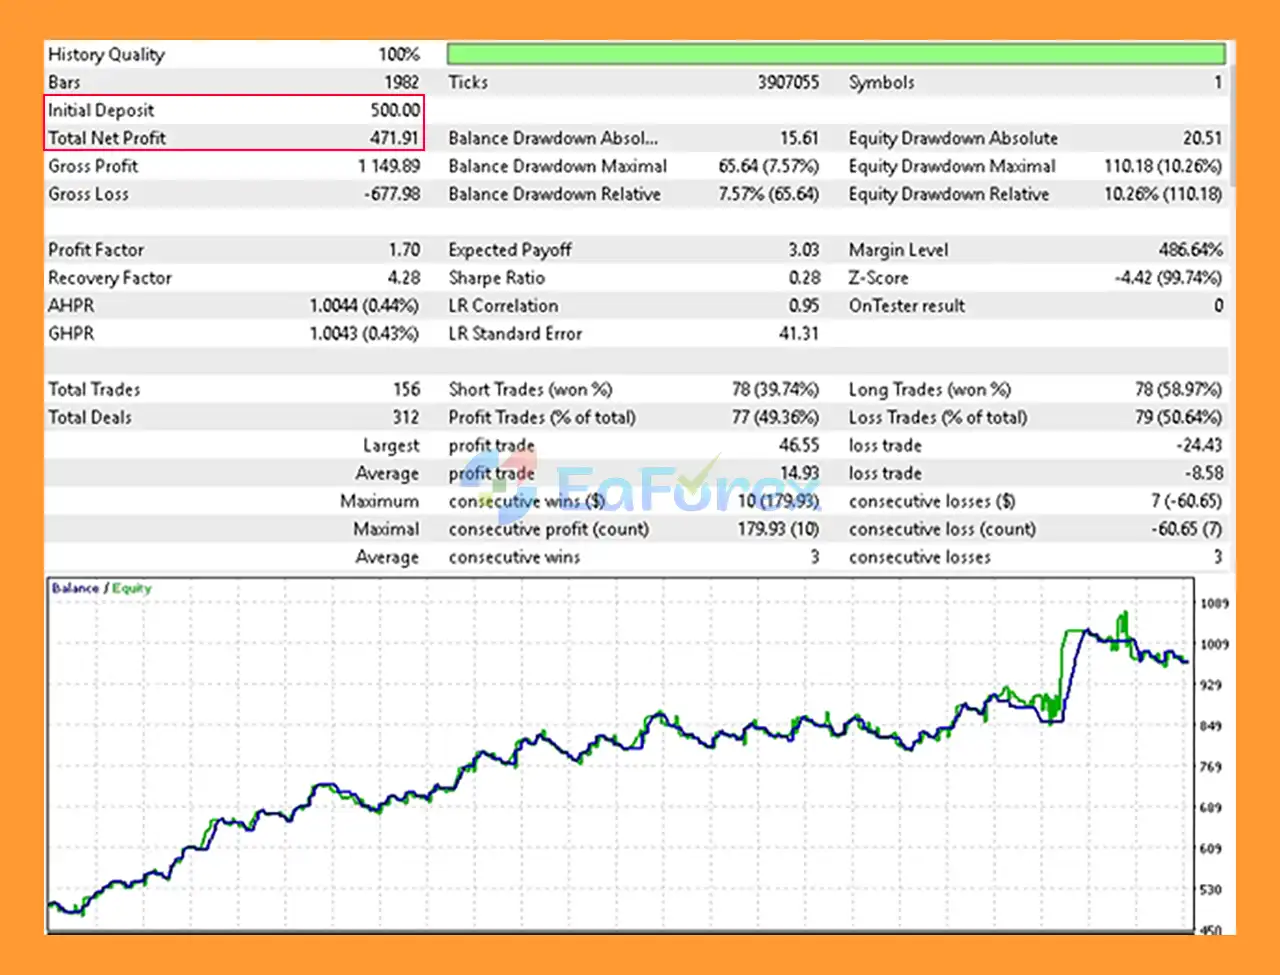Click the Profit Factor label
Screen dimensions: 1280x975
tap(96, 250)
